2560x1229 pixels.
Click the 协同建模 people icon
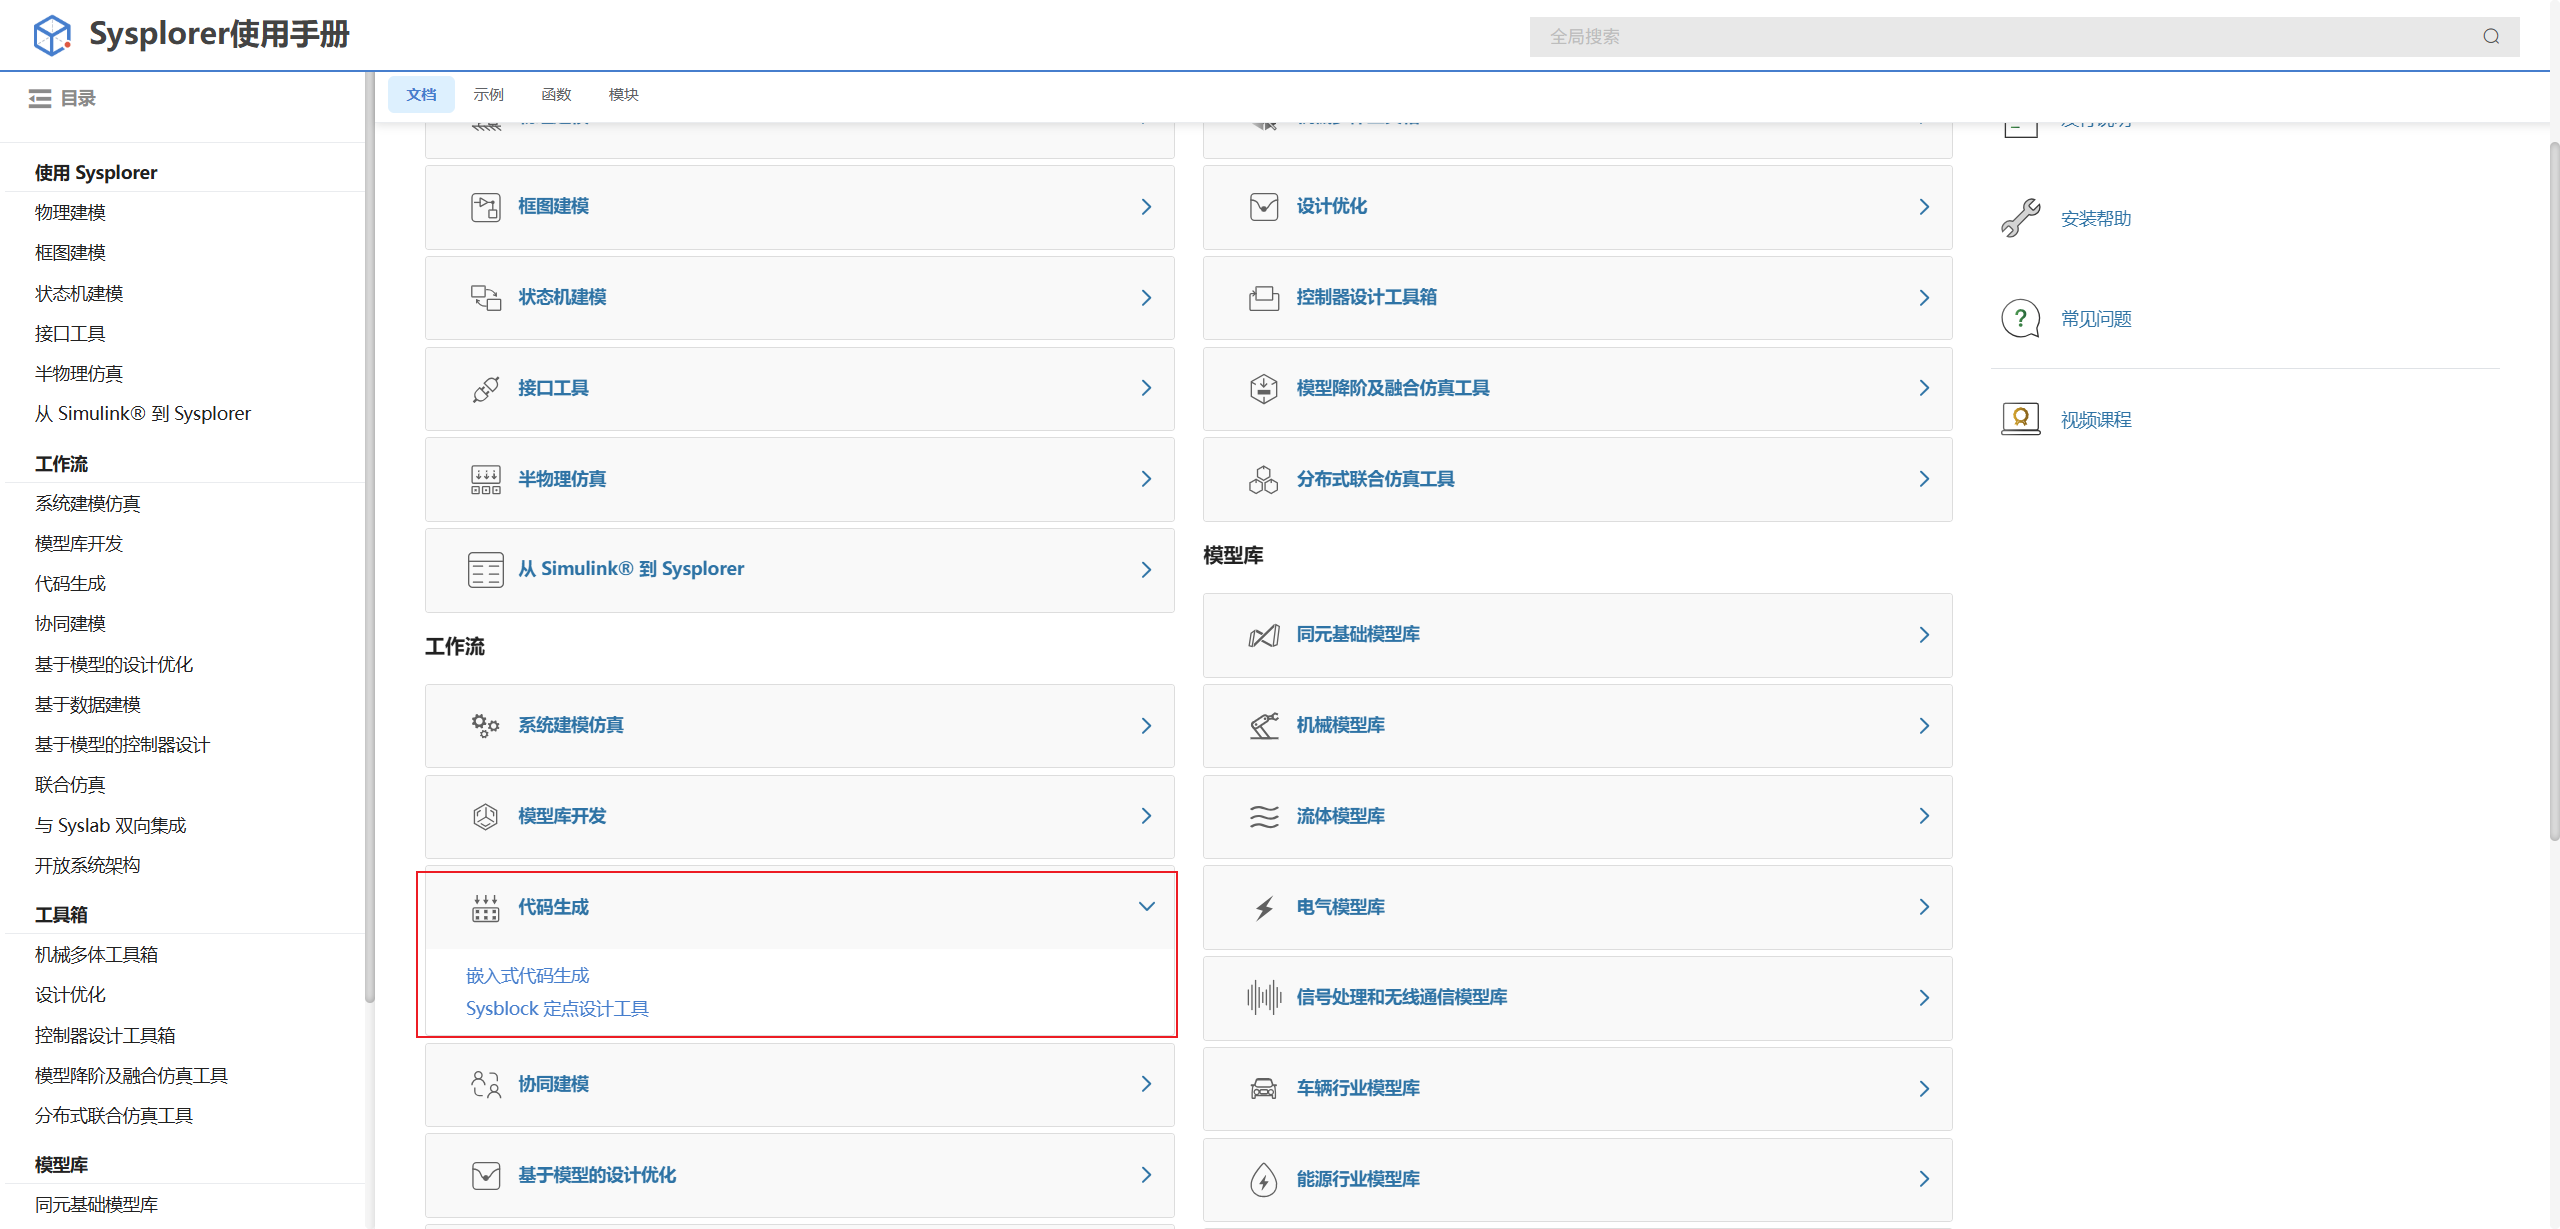486,1085
